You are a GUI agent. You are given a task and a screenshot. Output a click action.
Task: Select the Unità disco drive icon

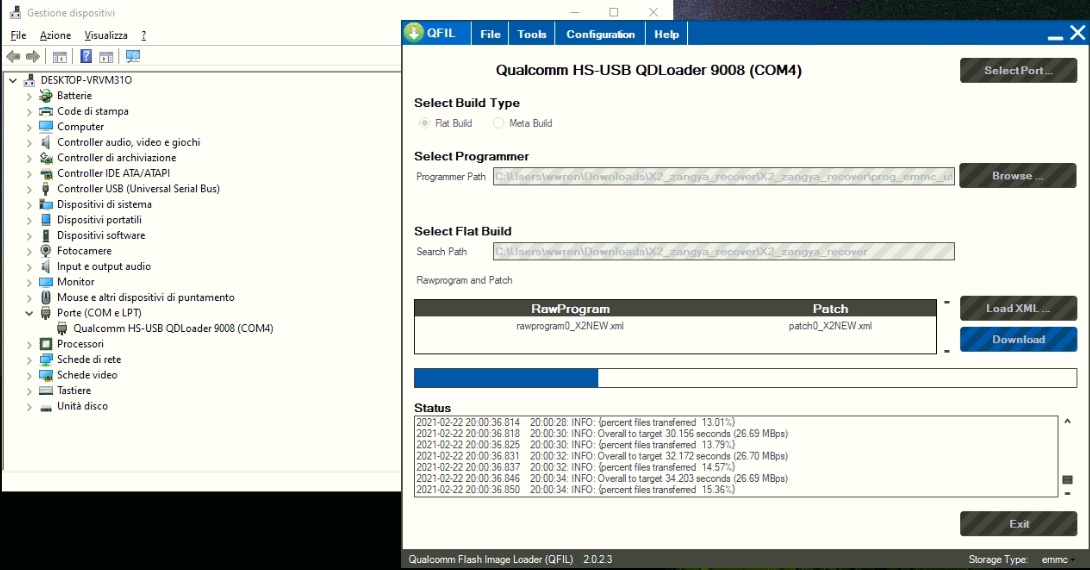(46, 407)
